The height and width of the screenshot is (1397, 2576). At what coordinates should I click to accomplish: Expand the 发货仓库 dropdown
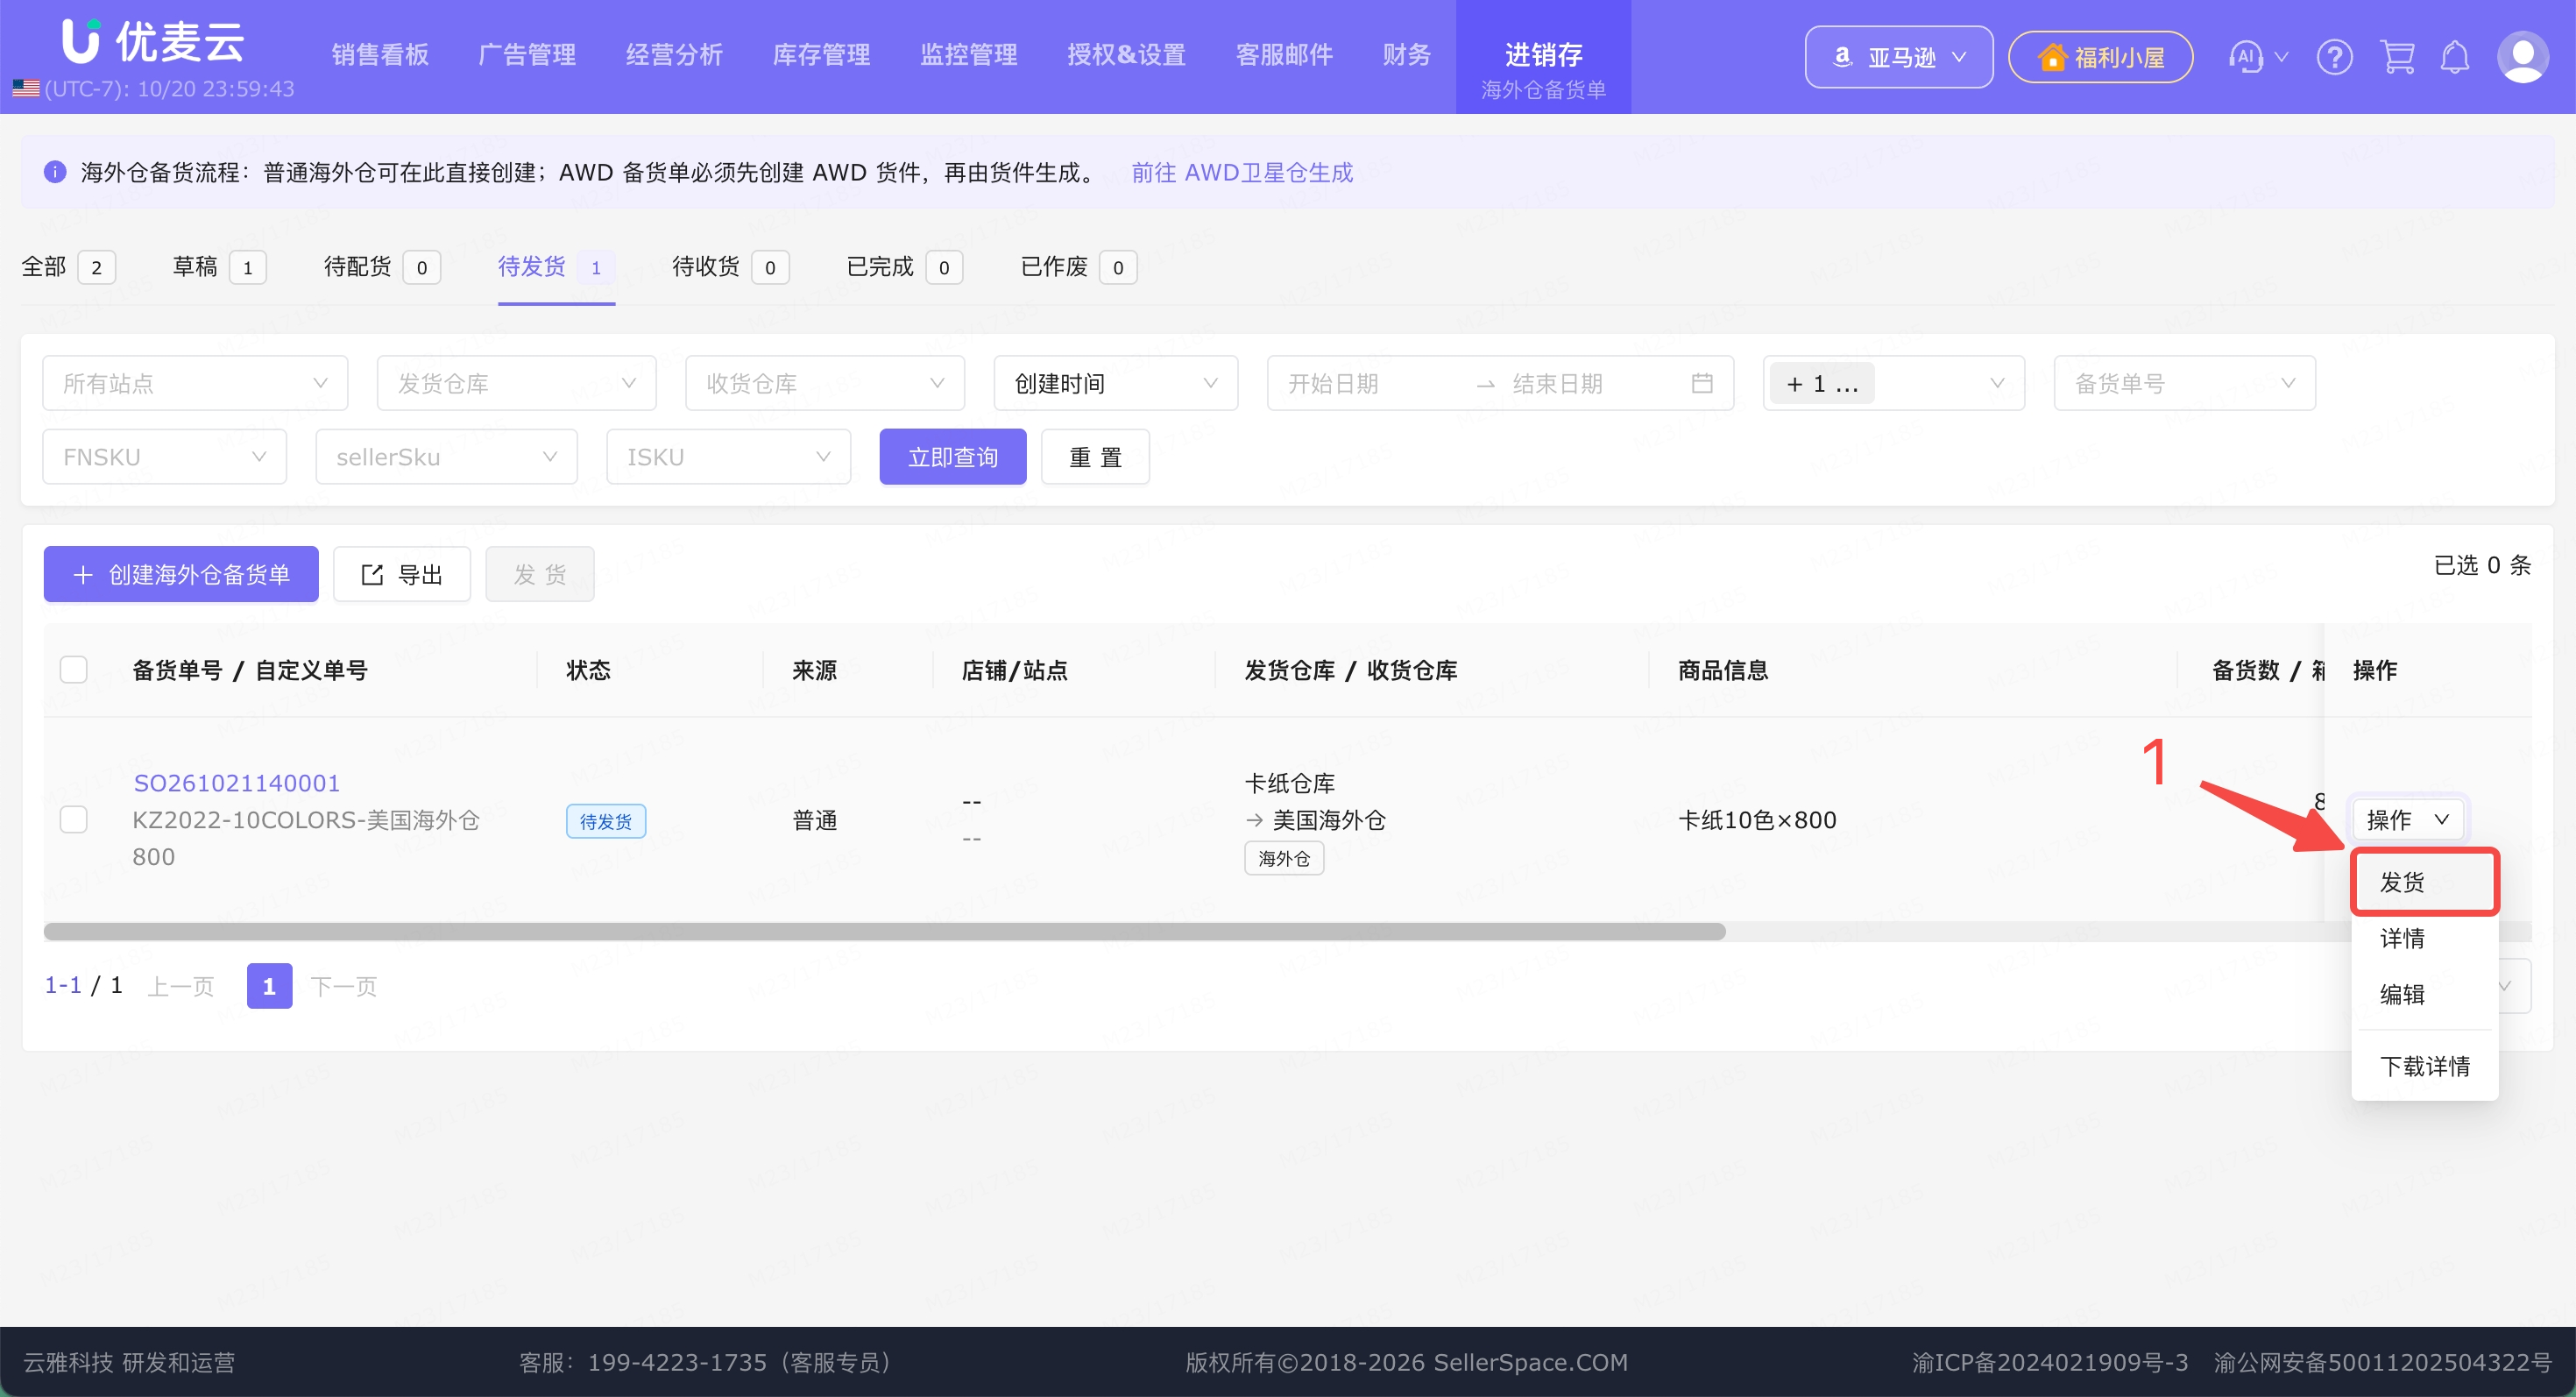pos(516,383)
